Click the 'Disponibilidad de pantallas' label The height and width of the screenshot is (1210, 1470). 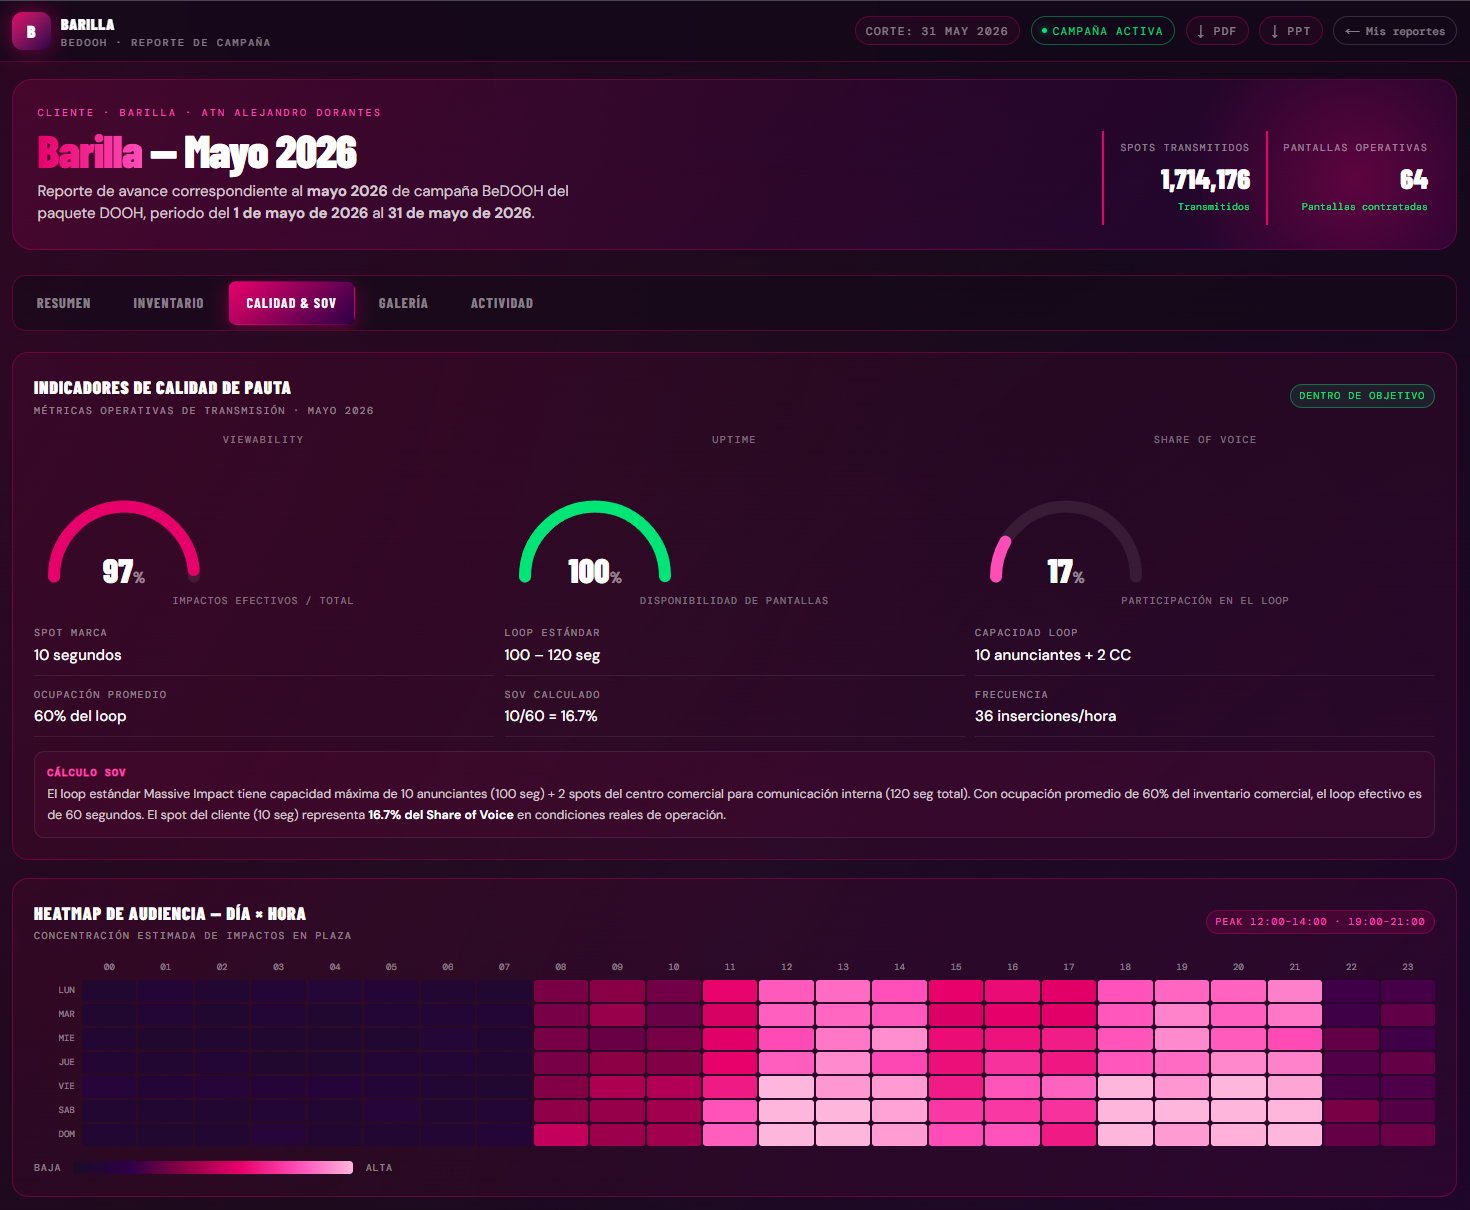(734, 601)
